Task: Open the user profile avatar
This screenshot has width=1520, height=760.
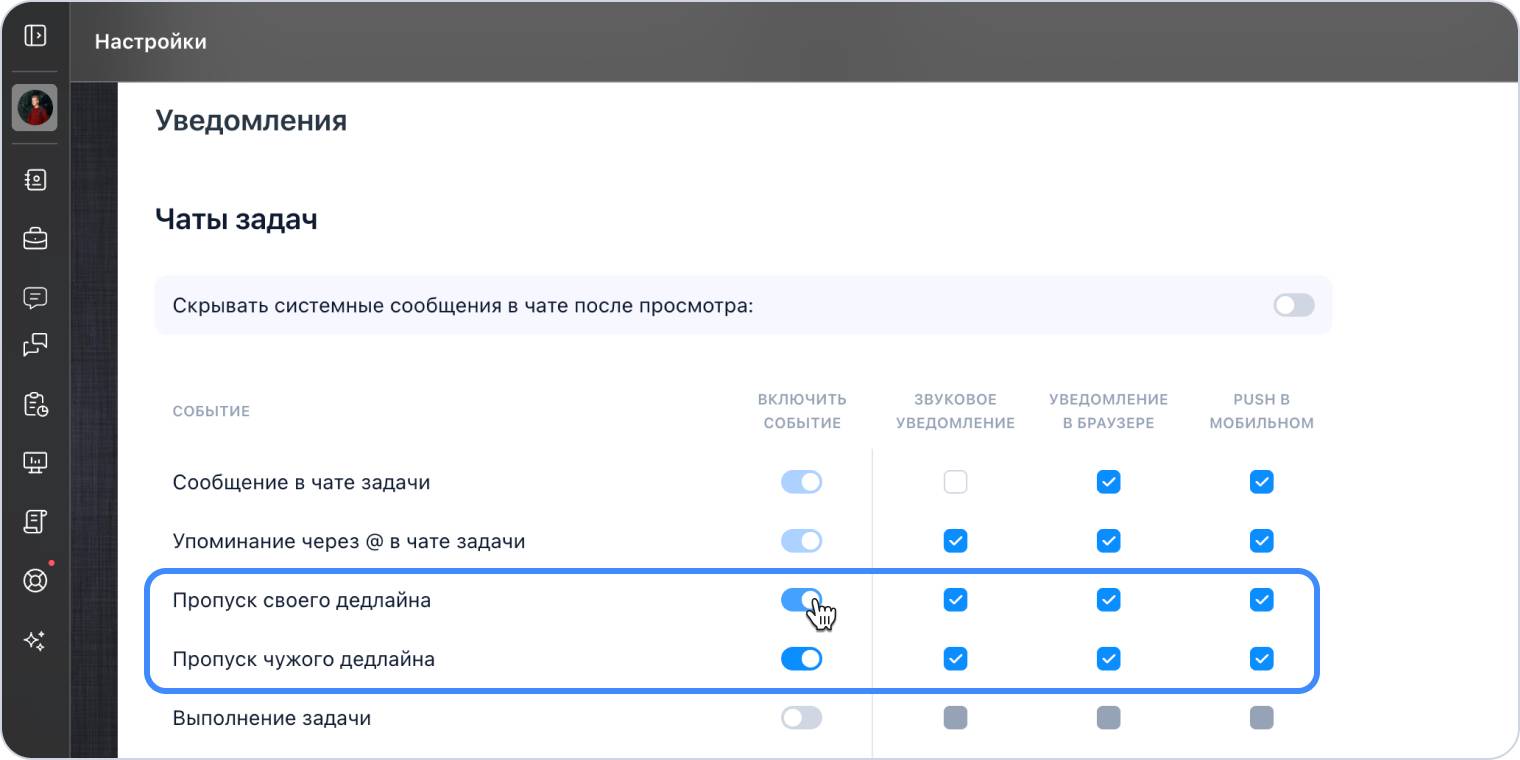Action: click(x=35, y=107)
